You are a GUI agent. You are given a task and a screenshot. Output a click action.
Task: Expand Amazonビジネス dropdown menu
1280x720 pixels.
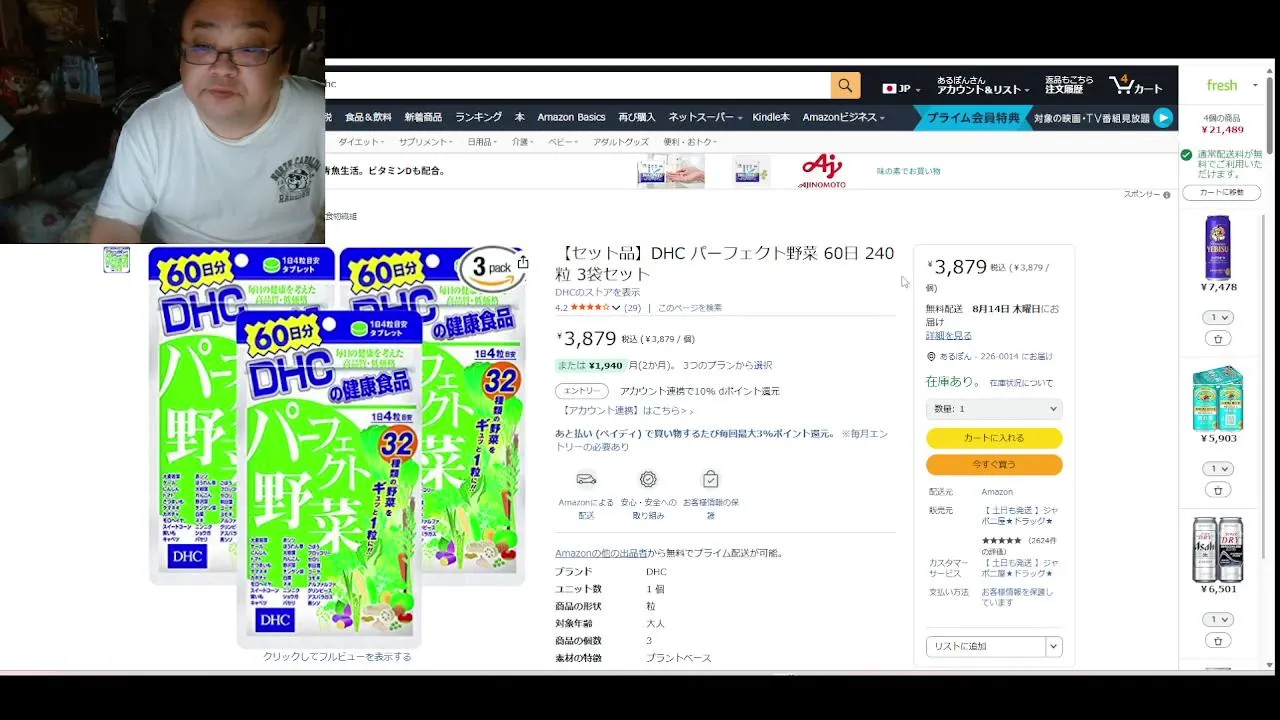(x=843, y=117)
